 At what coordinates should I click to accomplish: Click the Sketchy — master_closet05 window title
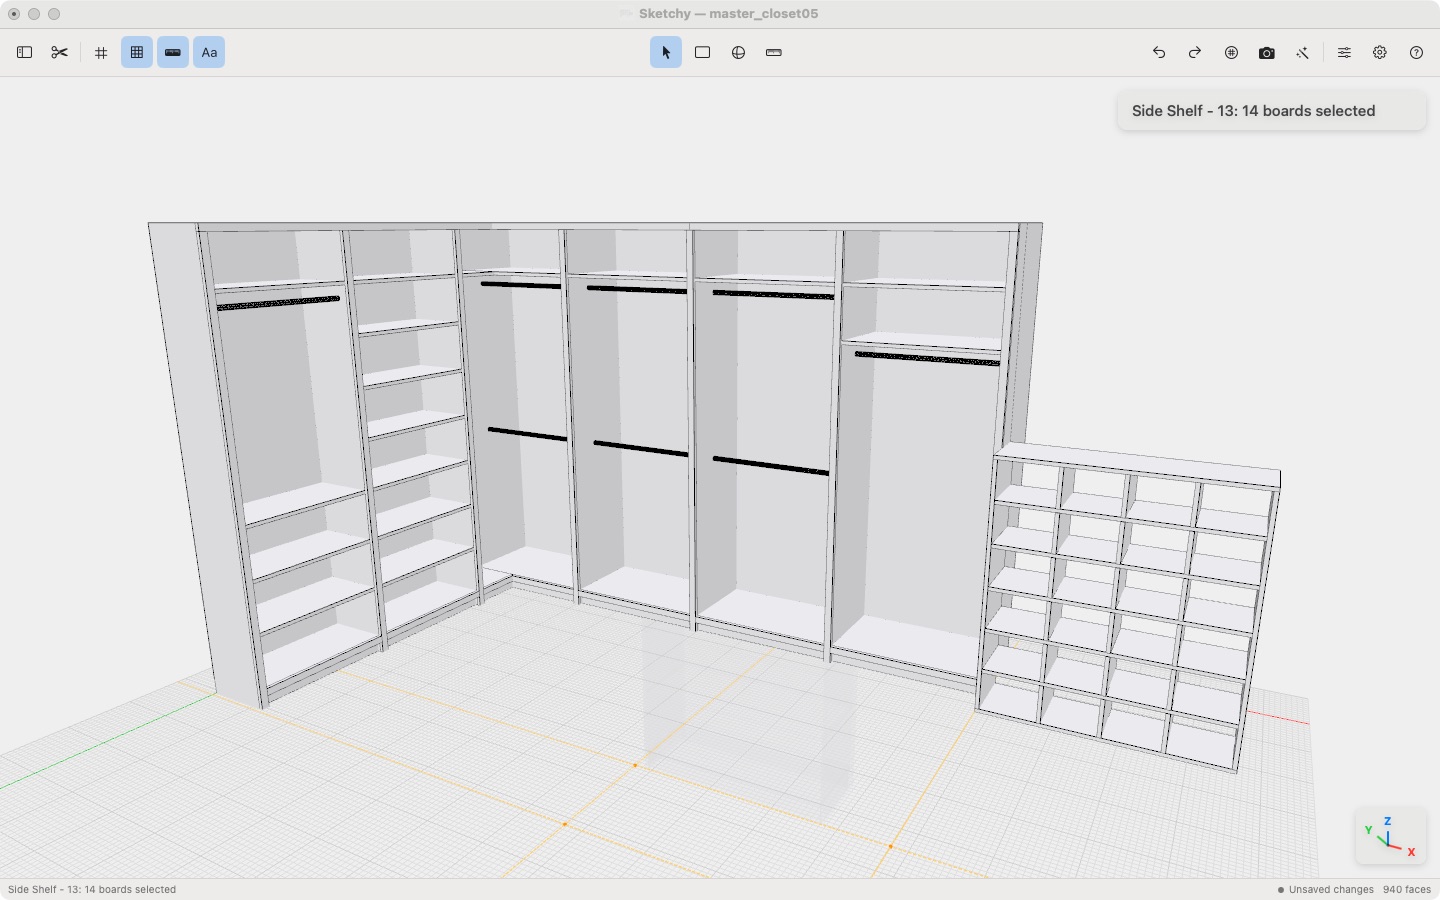[x=728, y=14]
